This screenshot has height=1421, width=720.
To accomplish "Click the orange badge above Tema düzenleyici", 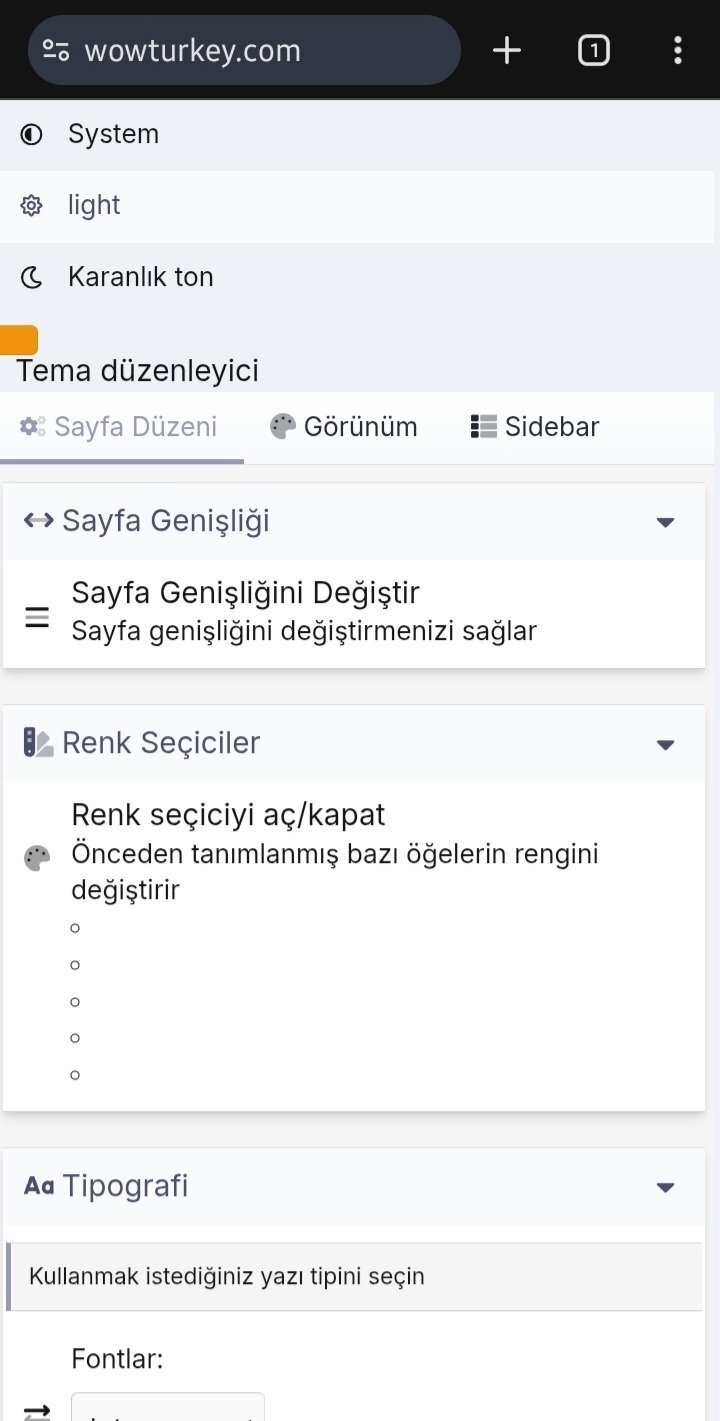I will click(x=18, y=340).
